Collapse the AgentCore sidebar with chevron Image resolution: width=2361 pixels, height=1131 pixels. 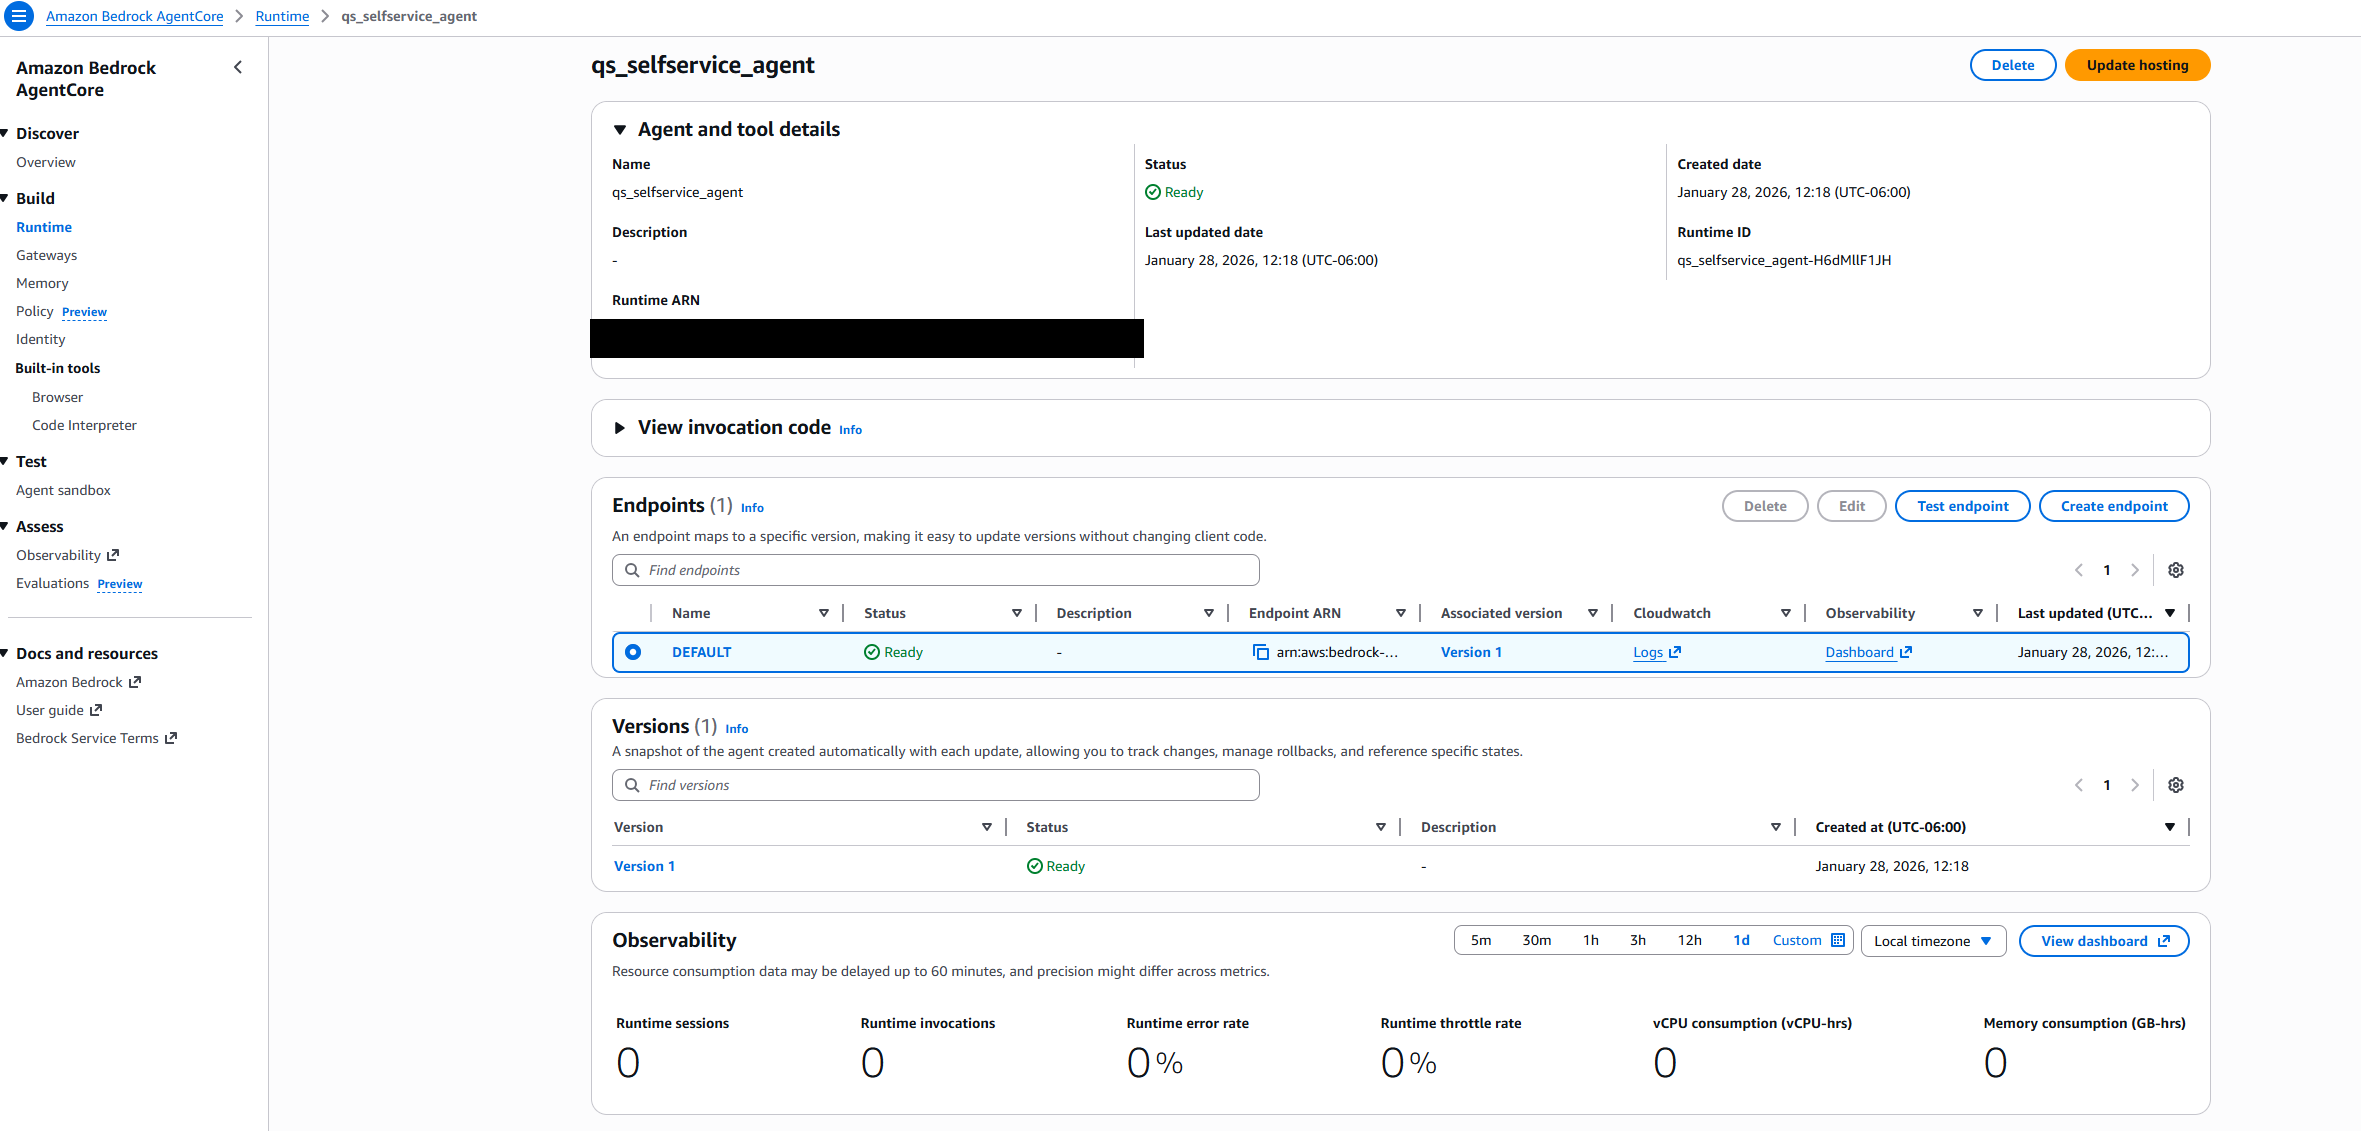point(238,67)
